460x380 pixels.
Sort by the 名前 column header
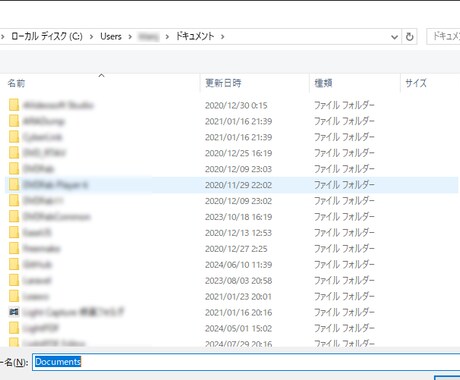pos(17,83)
